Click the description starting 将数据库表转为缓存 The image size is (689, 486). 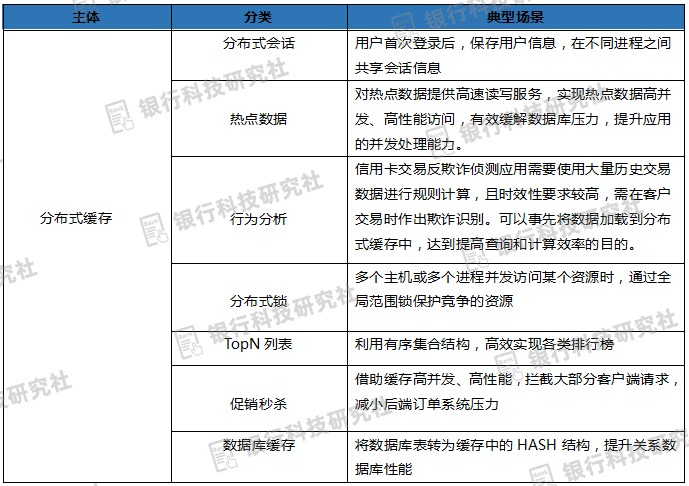pyautogui.click(x=515, y=457)
